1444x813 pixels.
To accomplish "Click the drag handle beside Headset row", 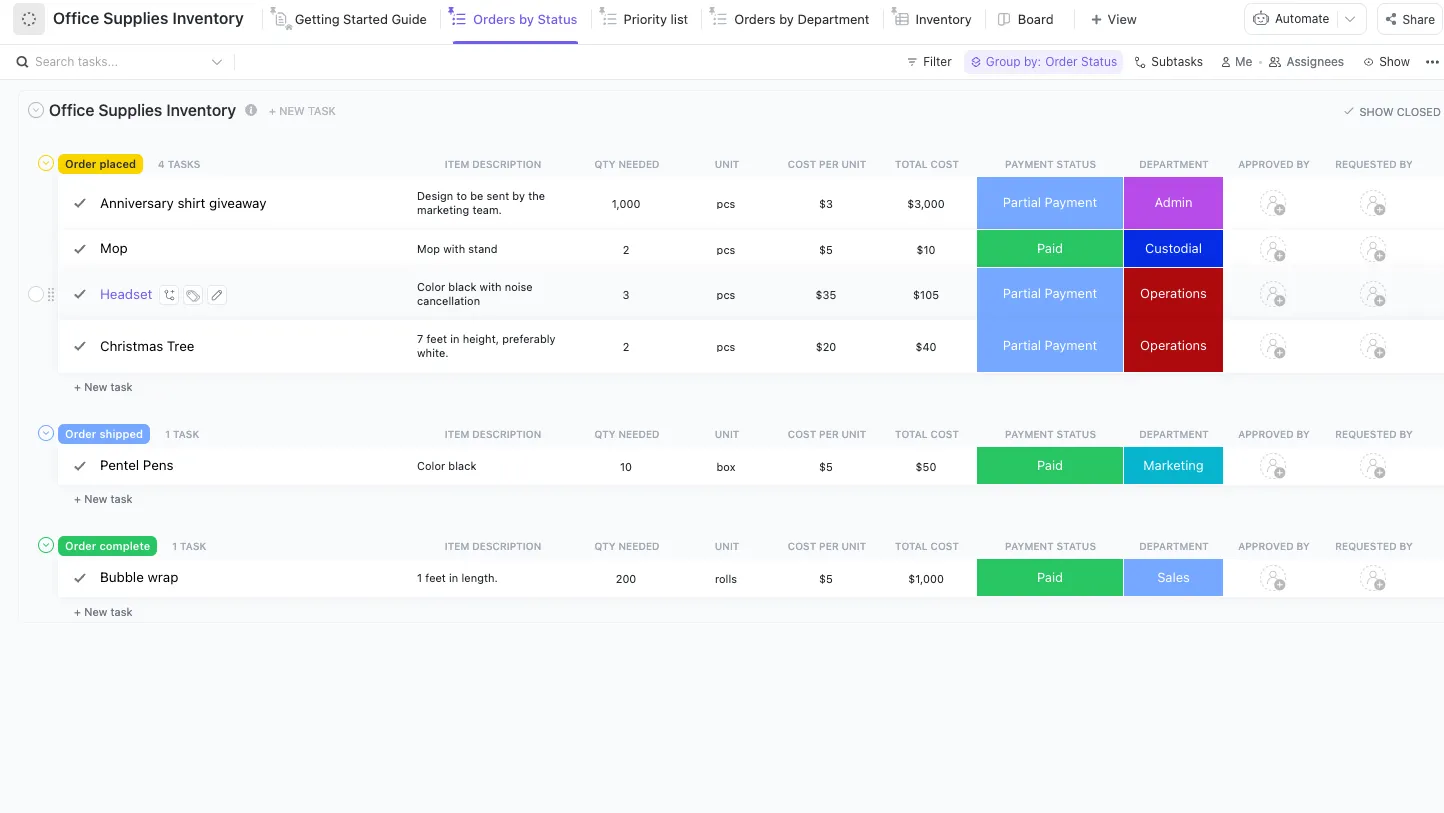I will [52, 295].
